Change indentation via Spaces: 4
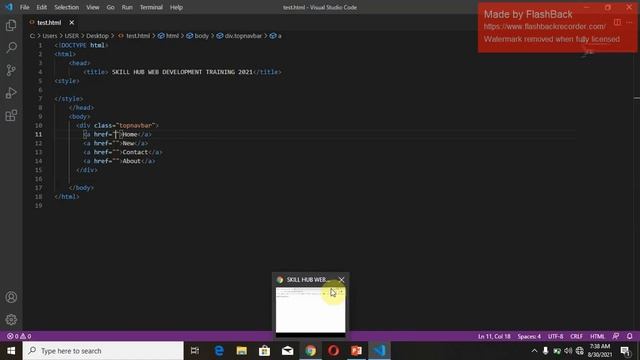The width and height of the screenshot is (640, 360). (x=529, y=336)
